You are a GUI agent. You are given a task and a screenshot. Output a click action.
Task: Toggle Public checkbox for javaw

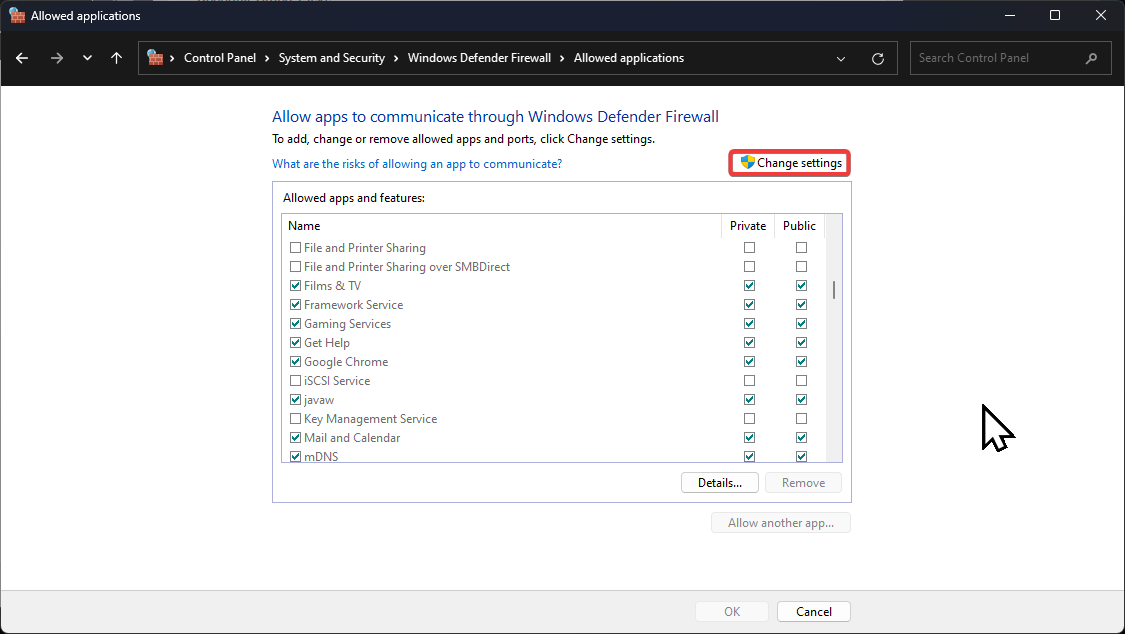(x=801, y=400)
